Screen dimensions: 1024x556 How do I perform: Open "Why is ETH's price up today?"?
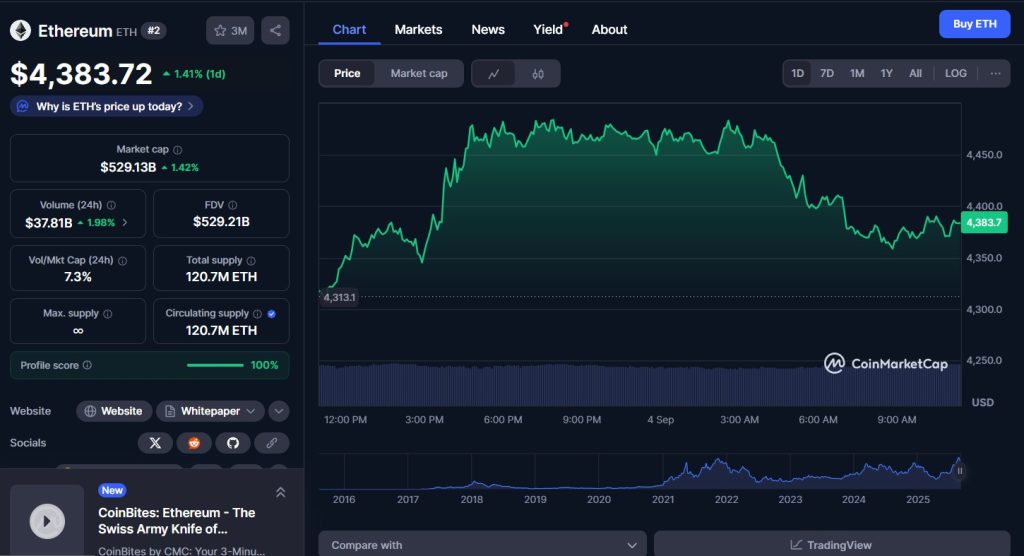107,106
